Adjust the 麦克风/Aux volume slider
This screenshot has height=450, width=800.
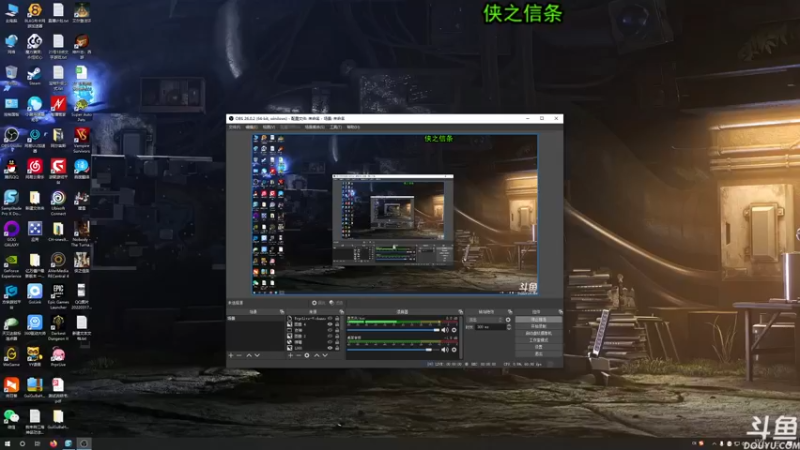pyautogui.click(x=393, y=330)
